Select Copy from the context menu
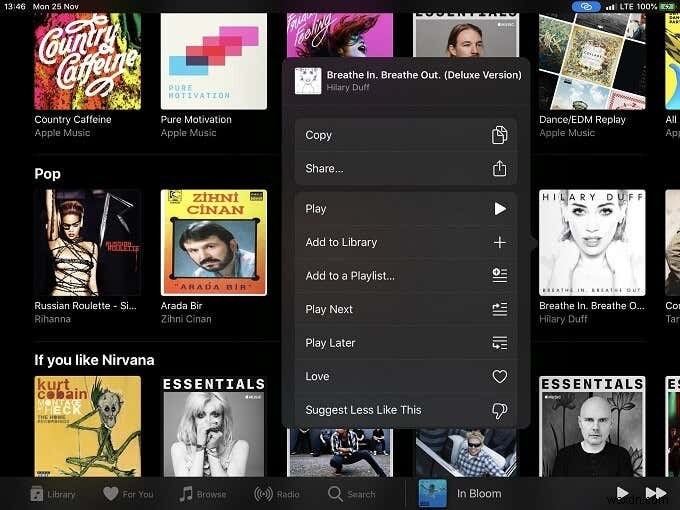680x510 pixels. coord(406,135)
